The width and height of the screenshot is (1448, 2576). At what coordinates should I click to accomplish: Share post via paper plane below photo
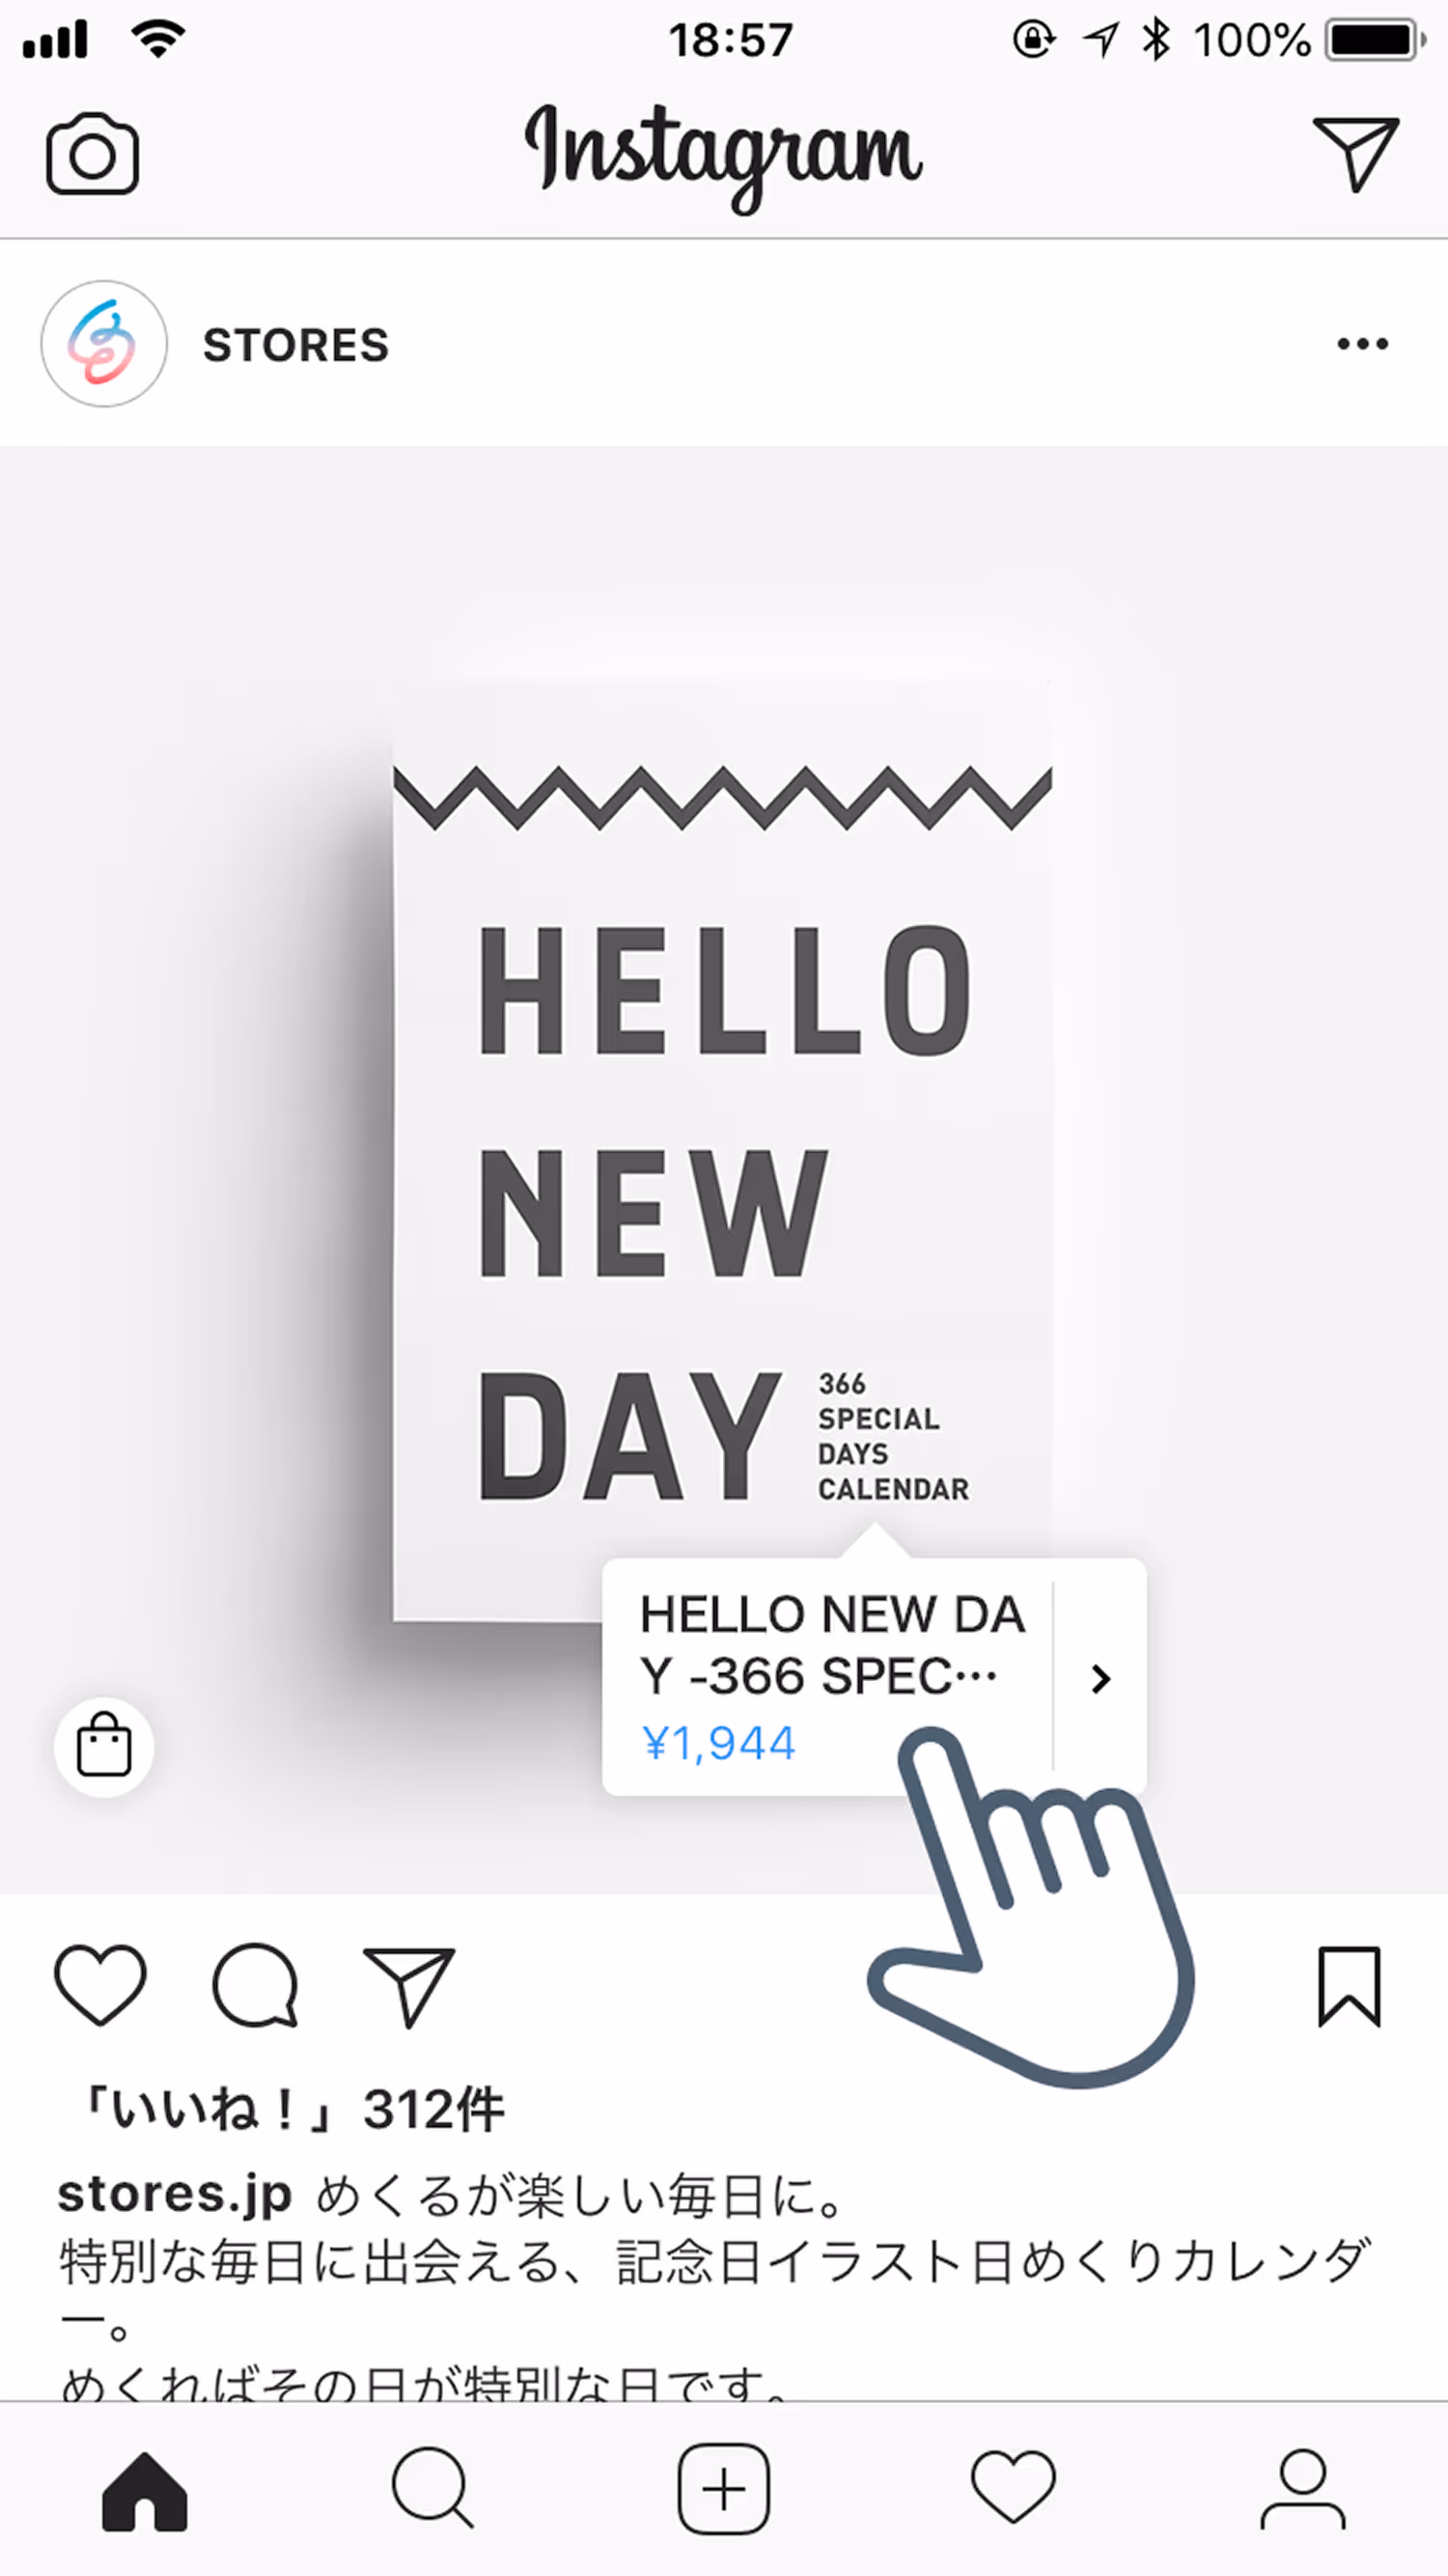tap(408, 1986)
